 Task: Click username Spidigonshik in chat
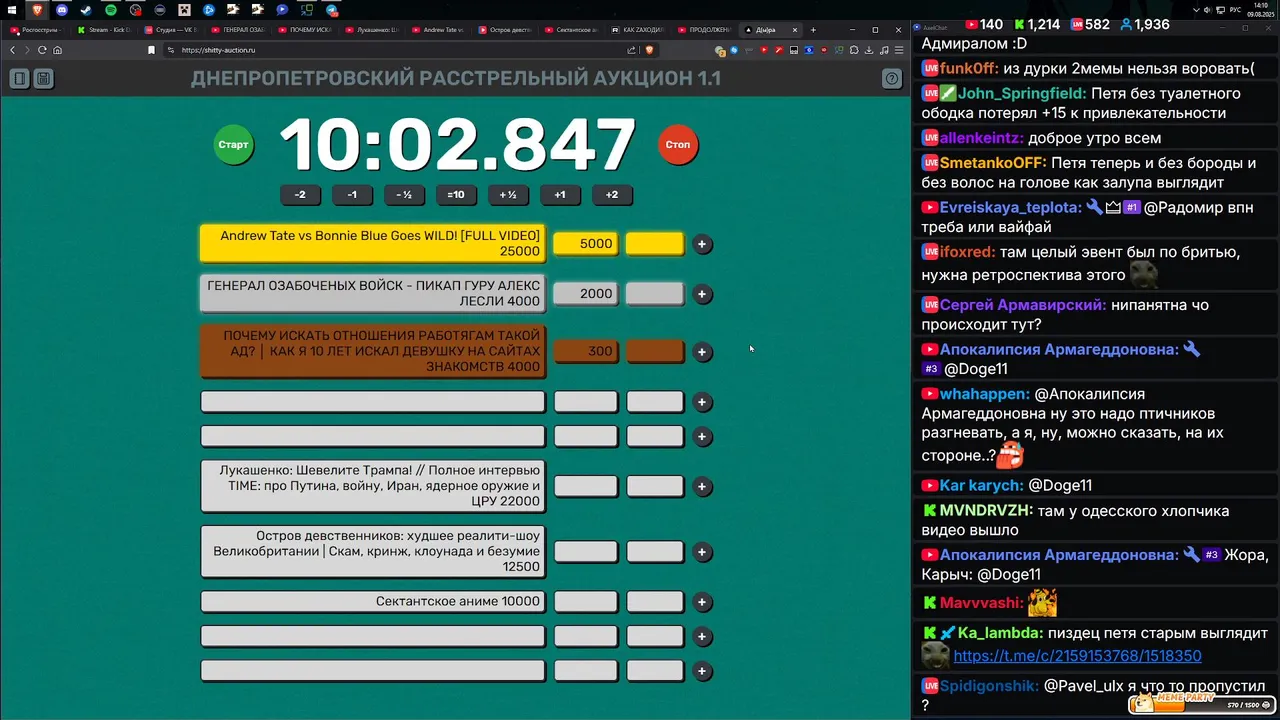tap(989, 687)
